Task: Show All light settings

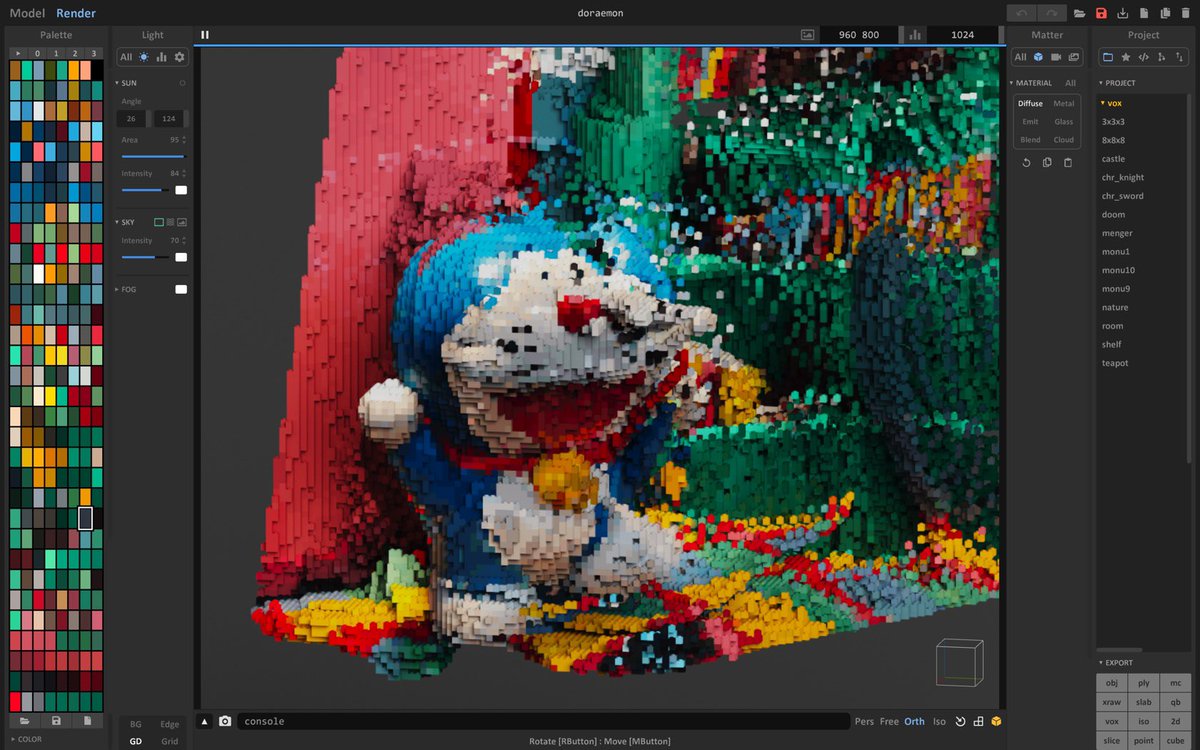Action: pos(126,57)
